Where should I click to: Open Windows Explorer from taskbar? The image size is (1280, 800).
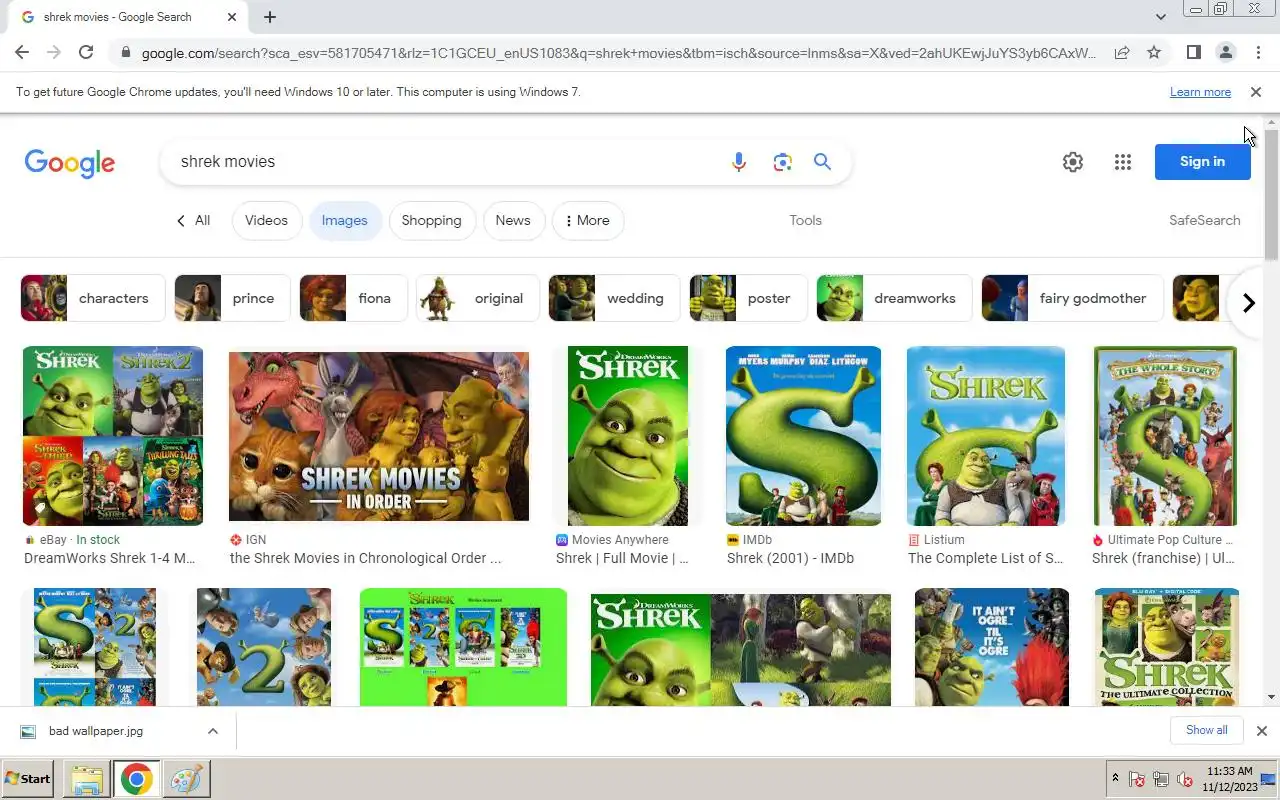point(87,779)
